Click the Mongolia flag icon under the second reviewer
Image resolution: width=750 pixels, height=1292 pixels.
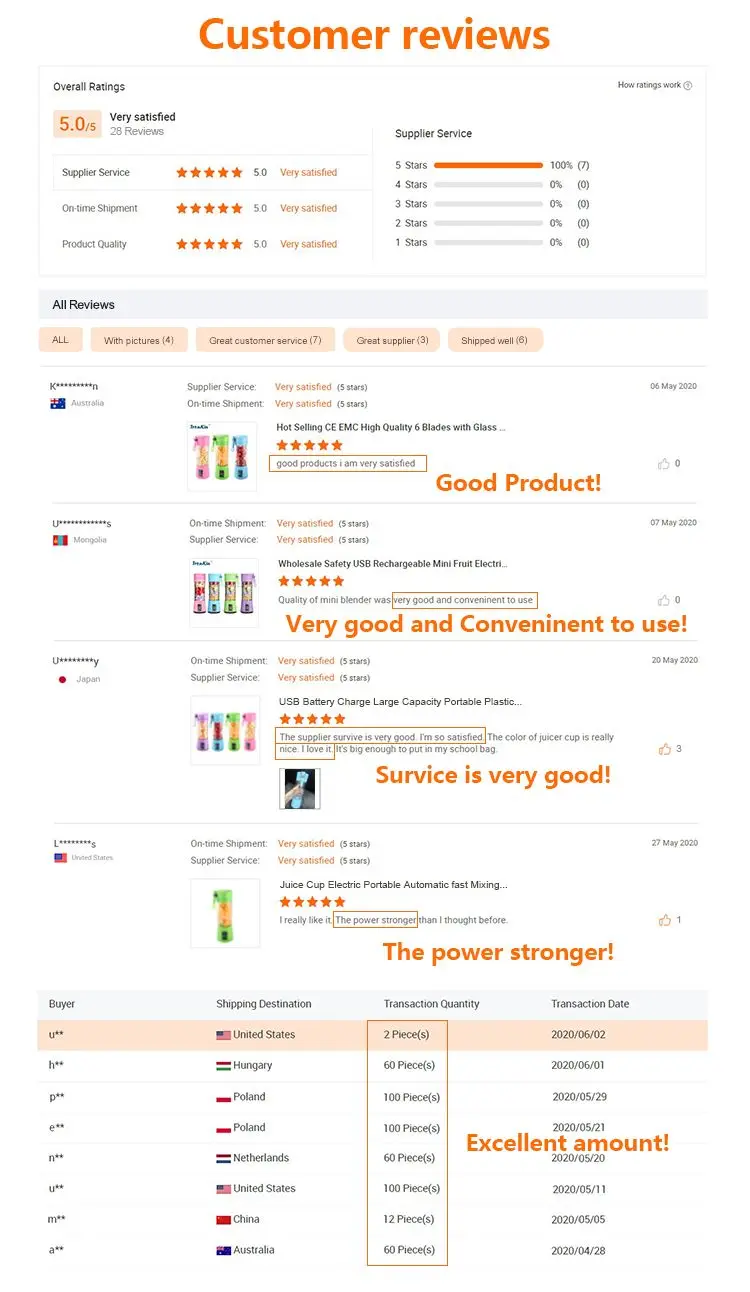(58, 540)
